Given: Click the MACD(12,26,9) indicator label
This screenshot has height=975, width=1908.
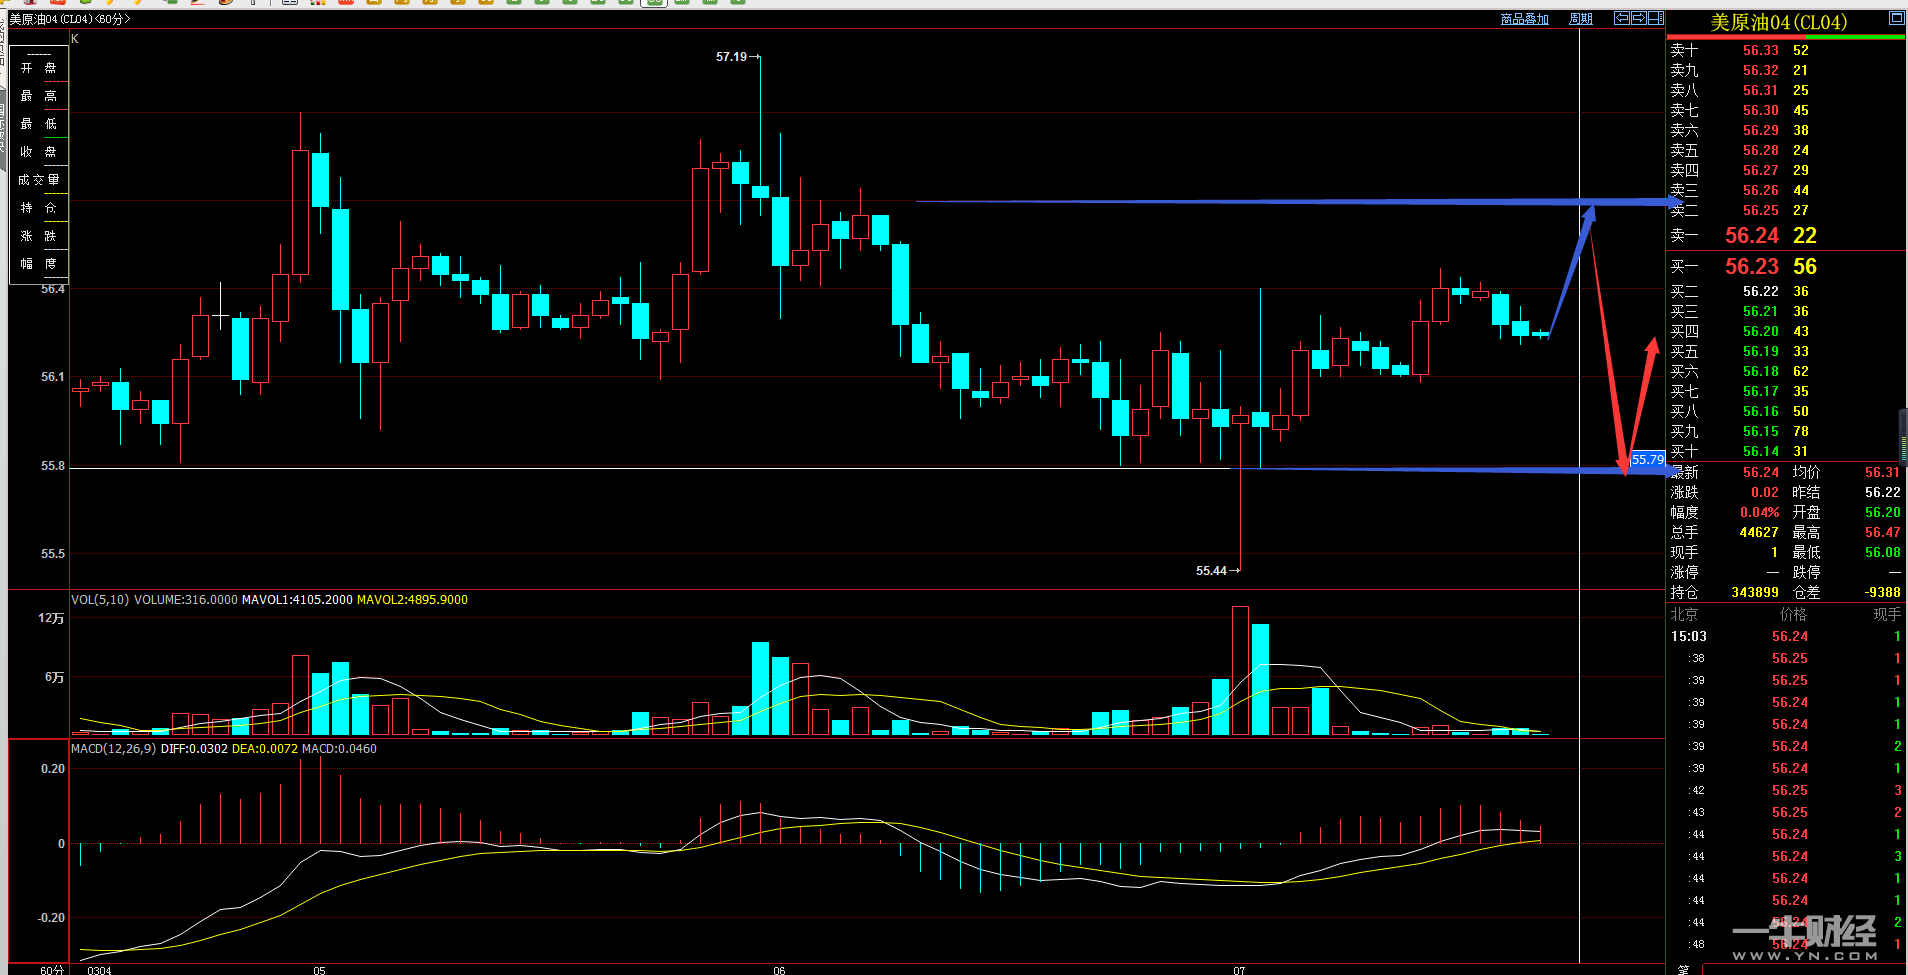Looking at the screenshot, I should click(113, 749).
